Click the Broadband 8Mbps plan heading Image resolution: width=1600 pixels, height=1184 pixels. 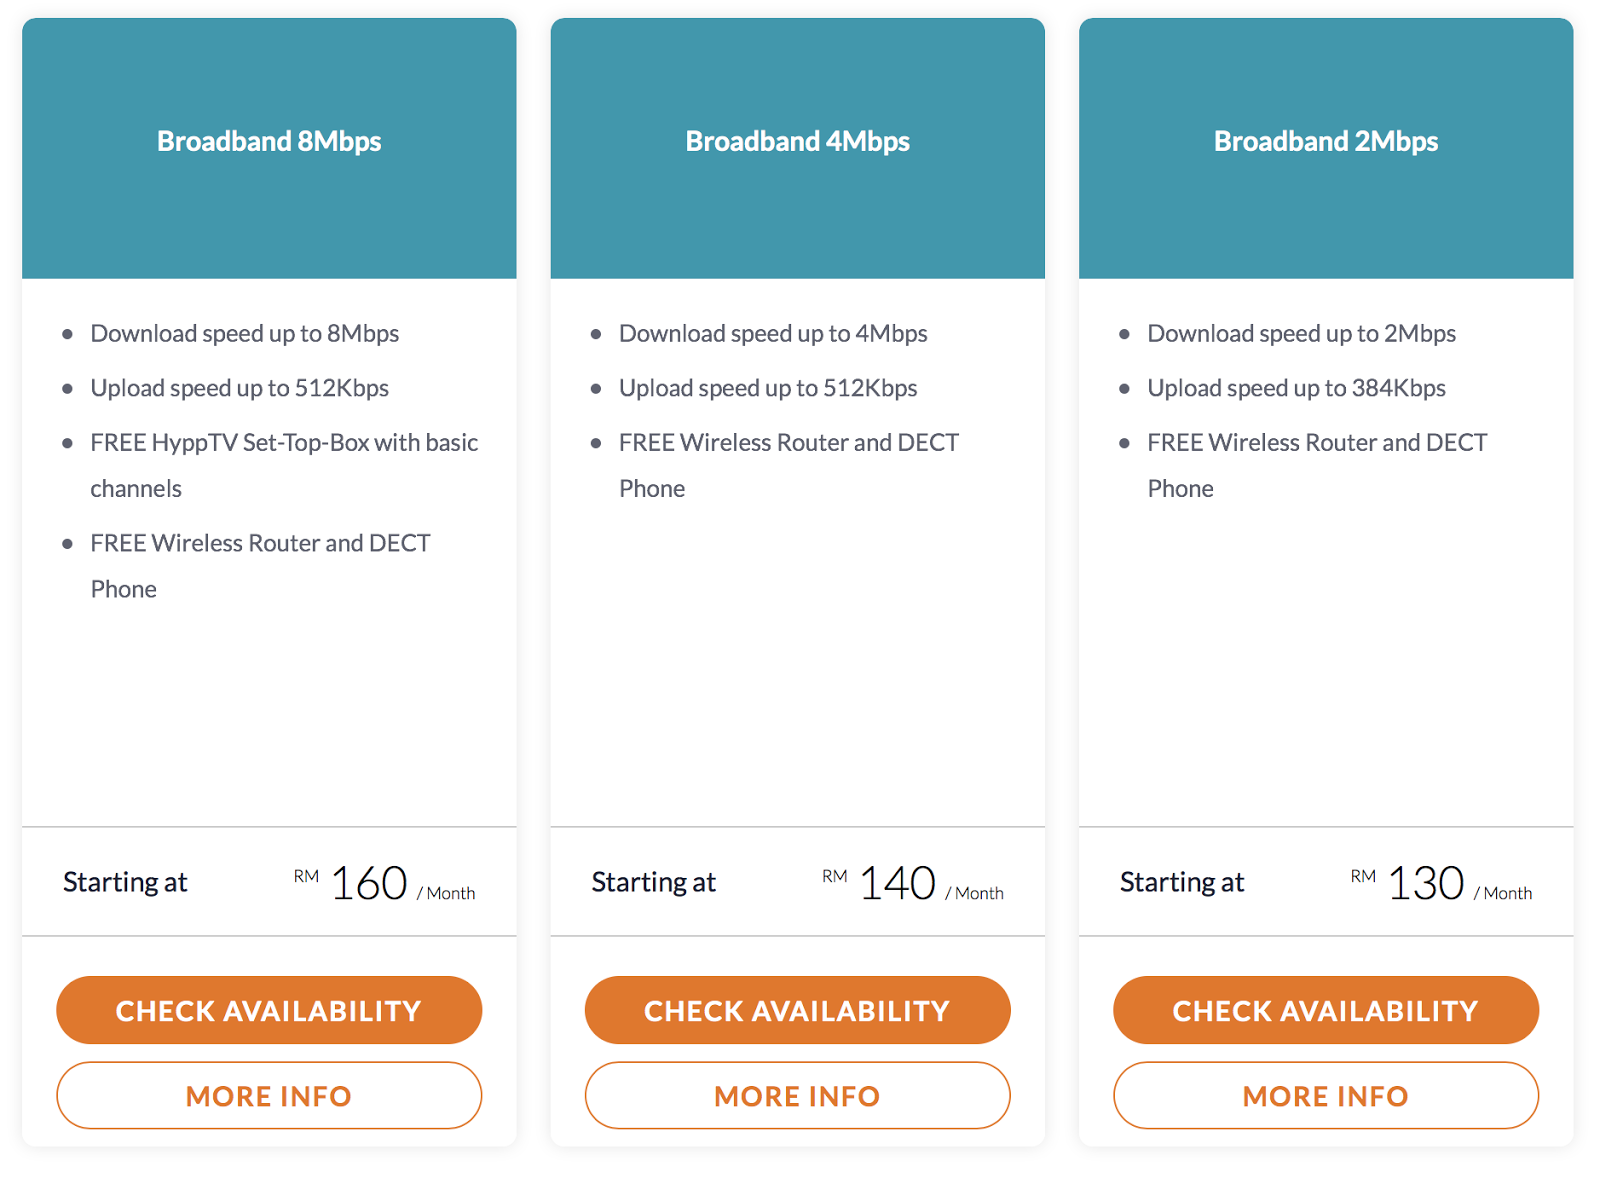(x=269, y=141)
